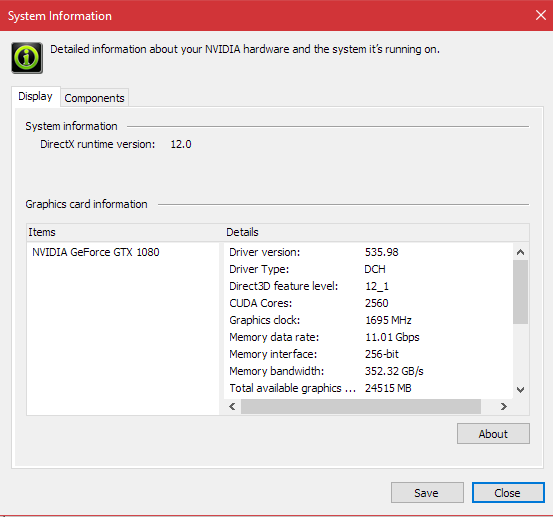The height and width of the screenshot is (517, 553).
Task: Select the Display tab
Action: point(36,96)
